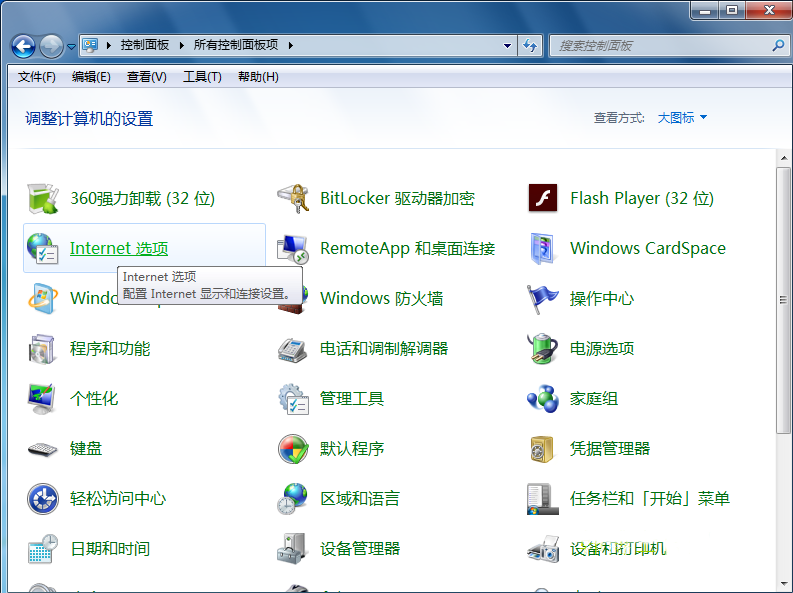Click the back navigation button
The image size is (793, 593).
23,45
